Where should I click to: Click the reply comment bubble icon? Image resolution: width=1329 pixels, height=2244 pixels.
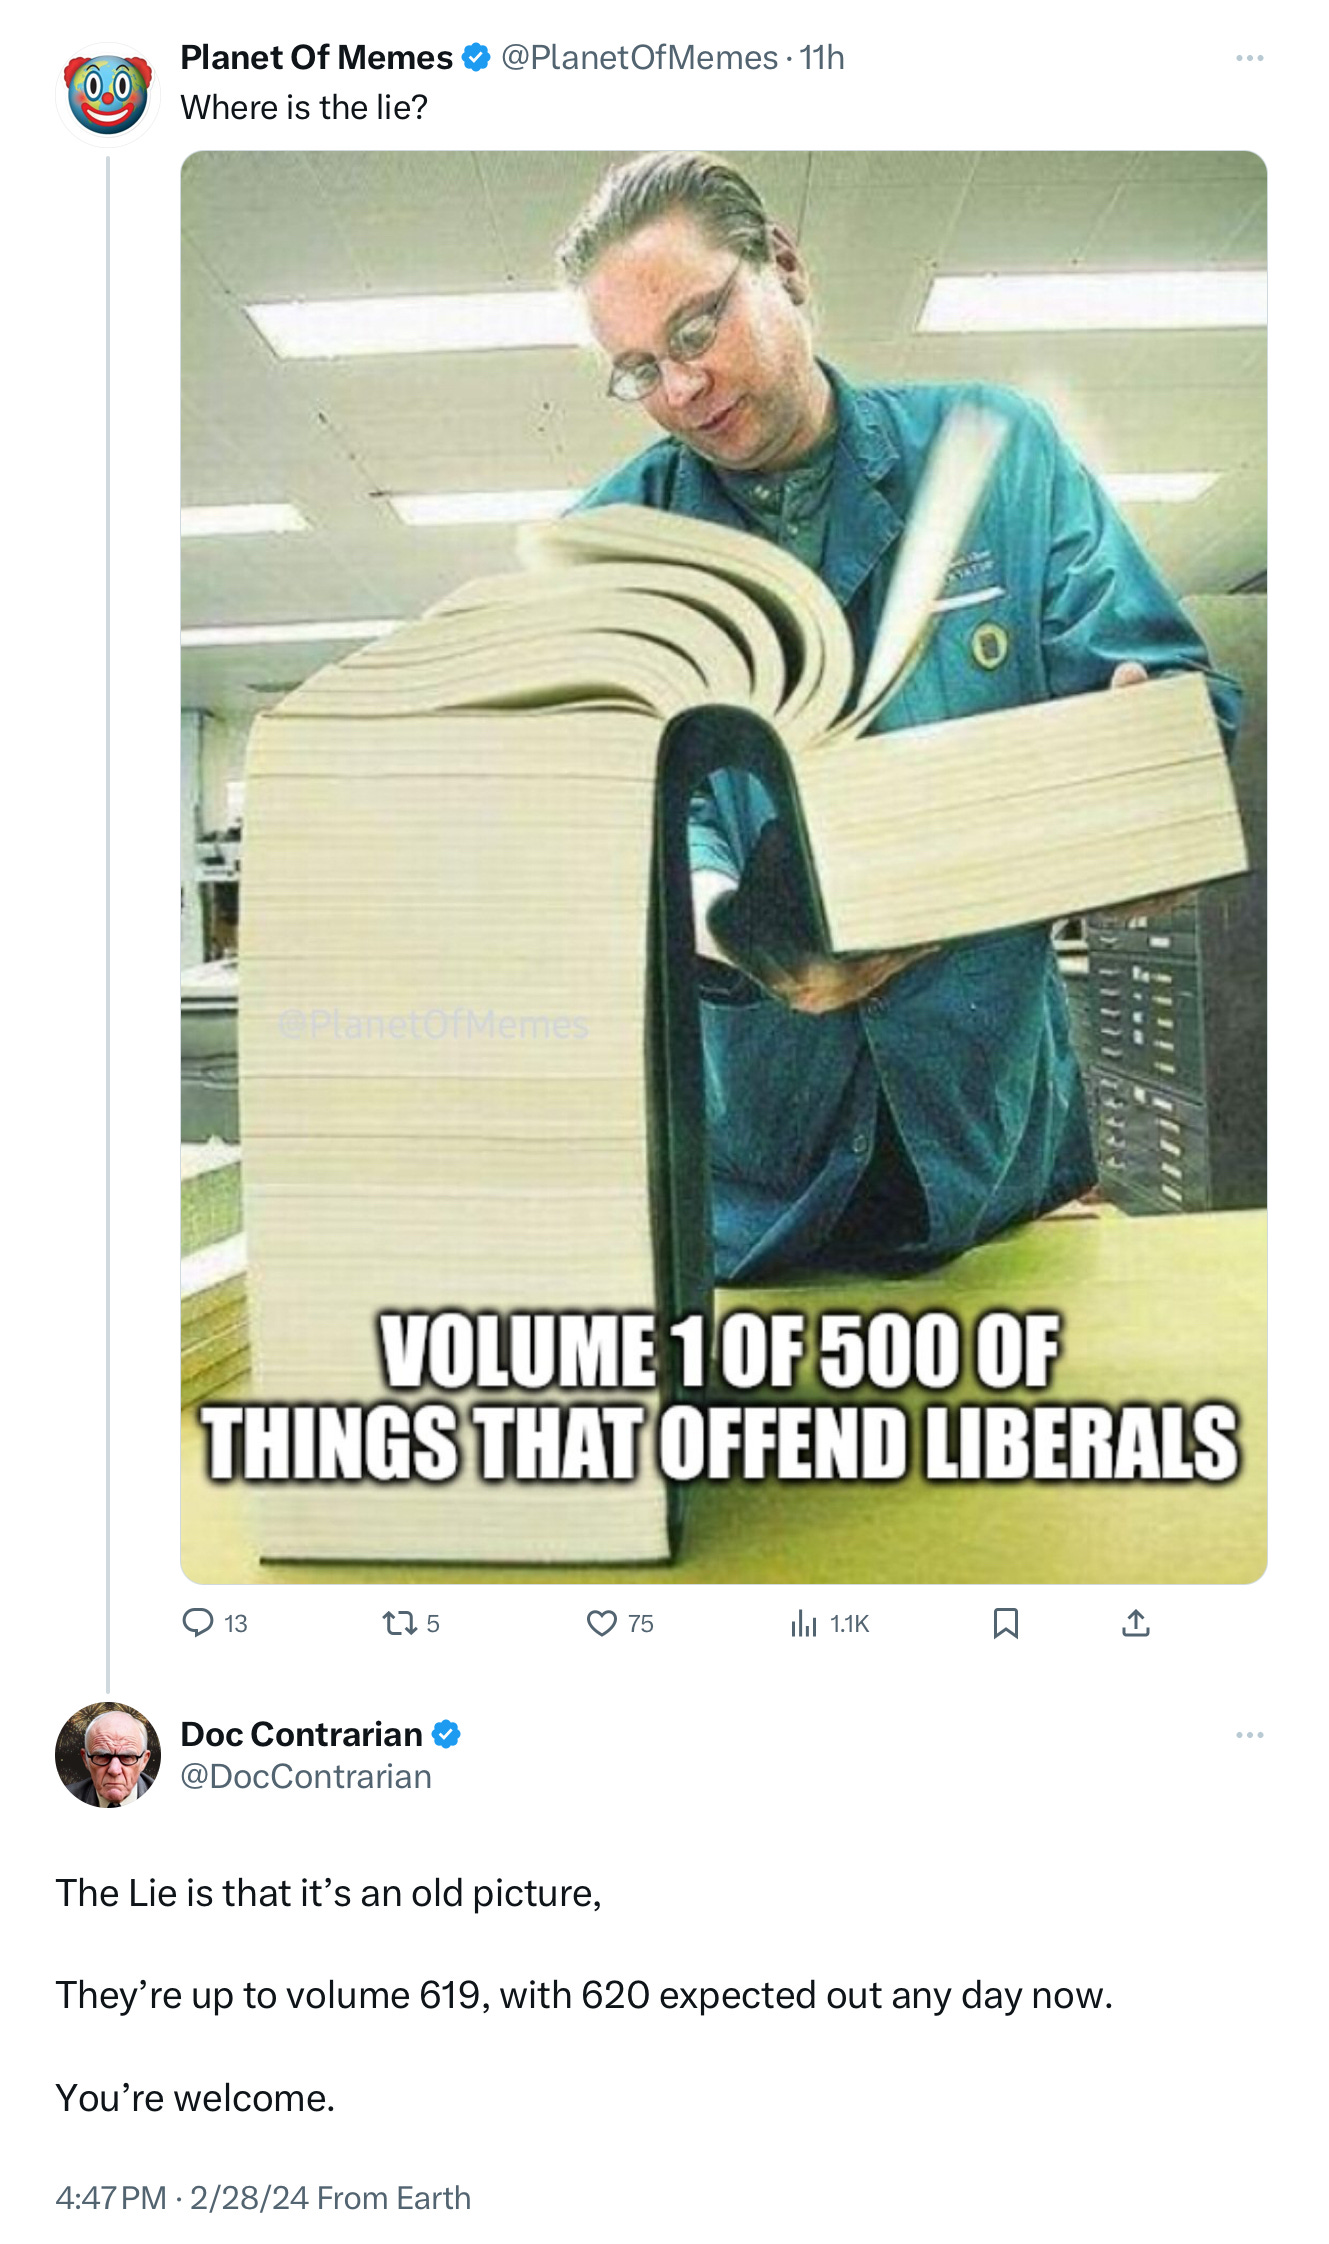198,1622
